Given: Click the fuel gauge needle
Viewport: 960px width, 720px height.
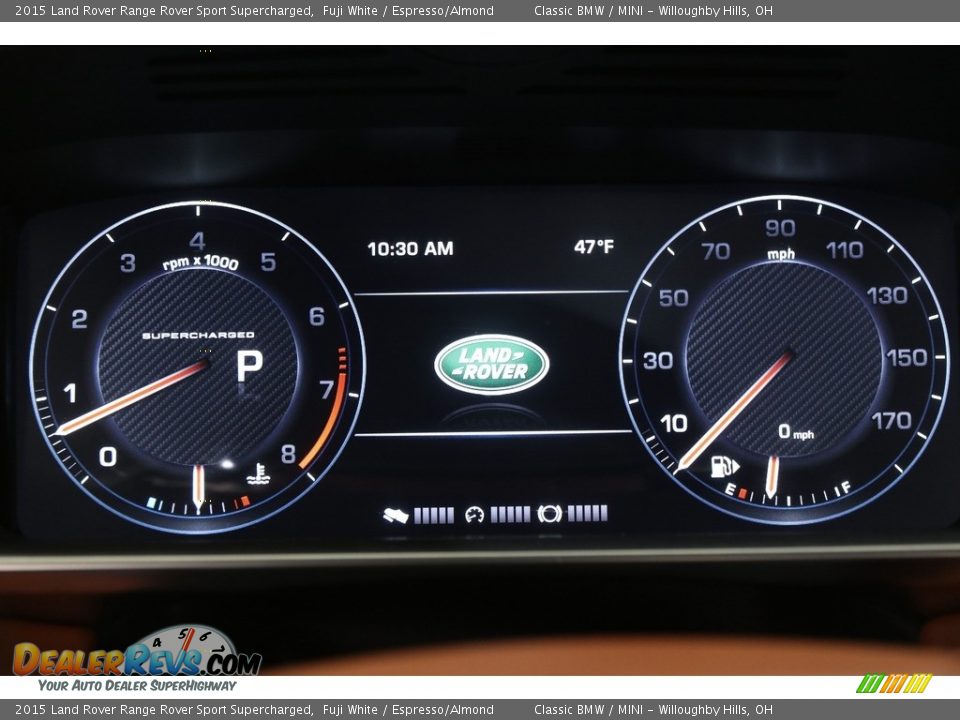Looking at the screenshot, I should tap(772, 476).
